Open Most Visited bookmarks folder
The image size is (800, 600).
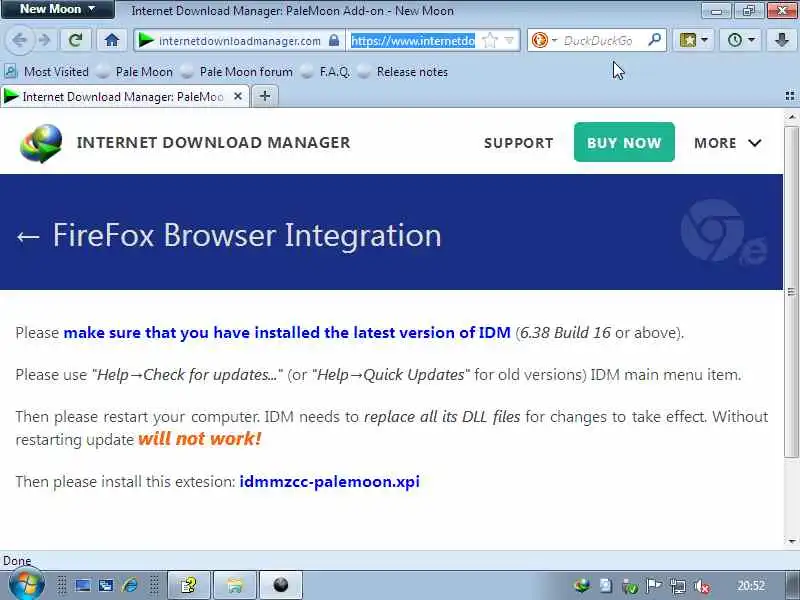pyautogui.click(x=47, y=72)
